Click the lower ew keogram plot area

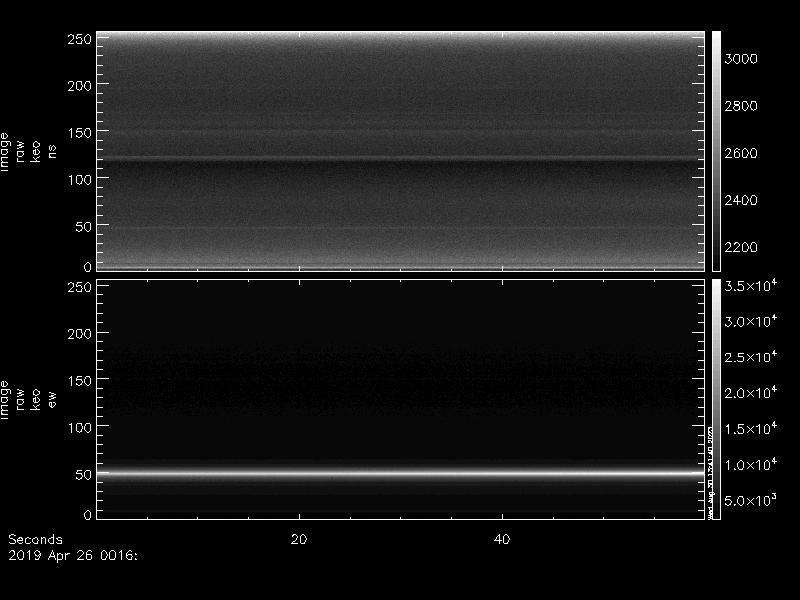401,399
